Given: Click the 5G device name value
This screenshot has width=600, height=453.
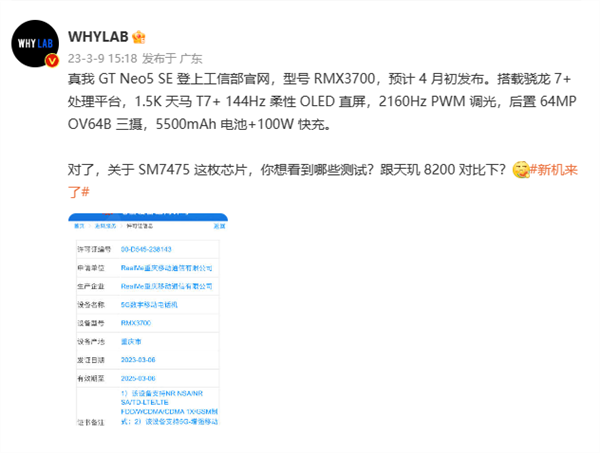Looking at the screenshot, I should [x=149, y=305].
